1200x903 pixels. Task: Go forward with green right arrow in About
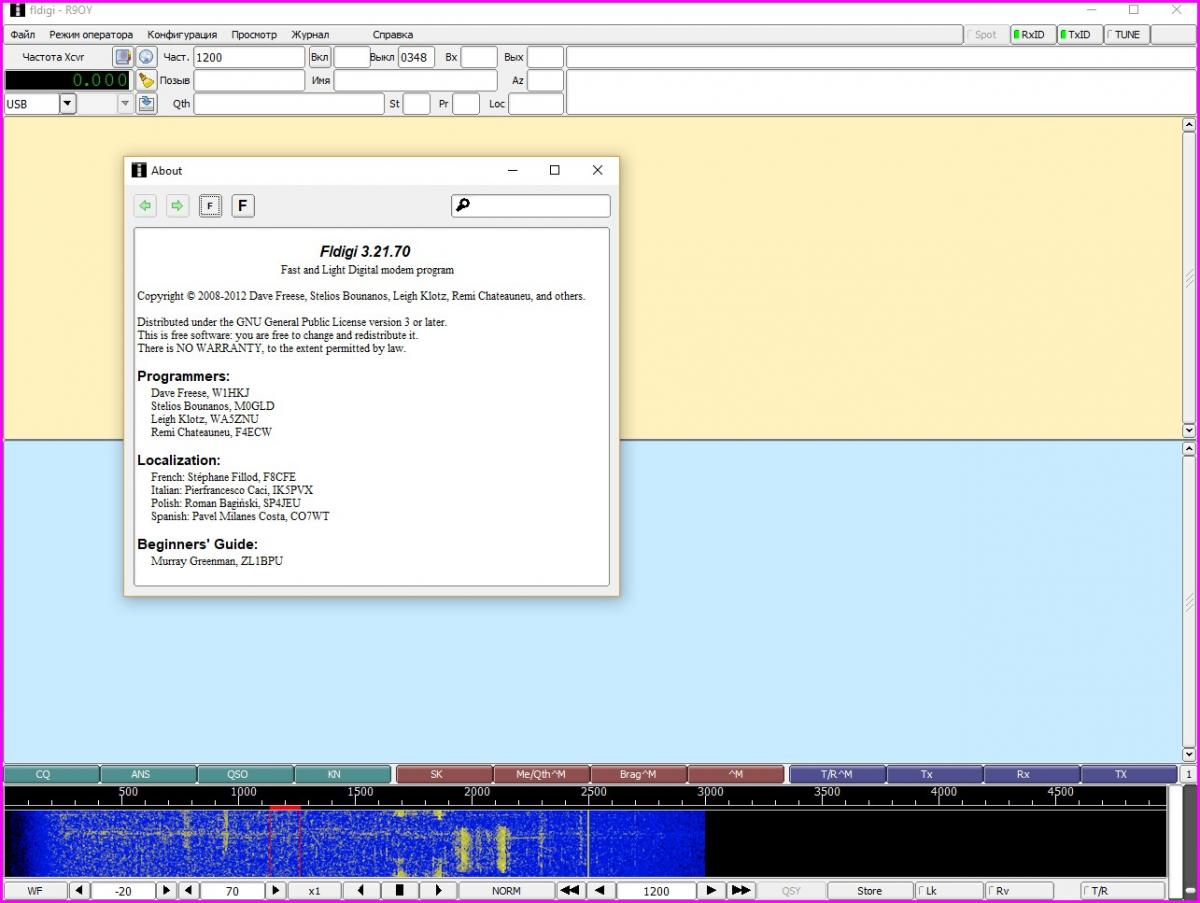pyautogui.click(x=177, y=206)
